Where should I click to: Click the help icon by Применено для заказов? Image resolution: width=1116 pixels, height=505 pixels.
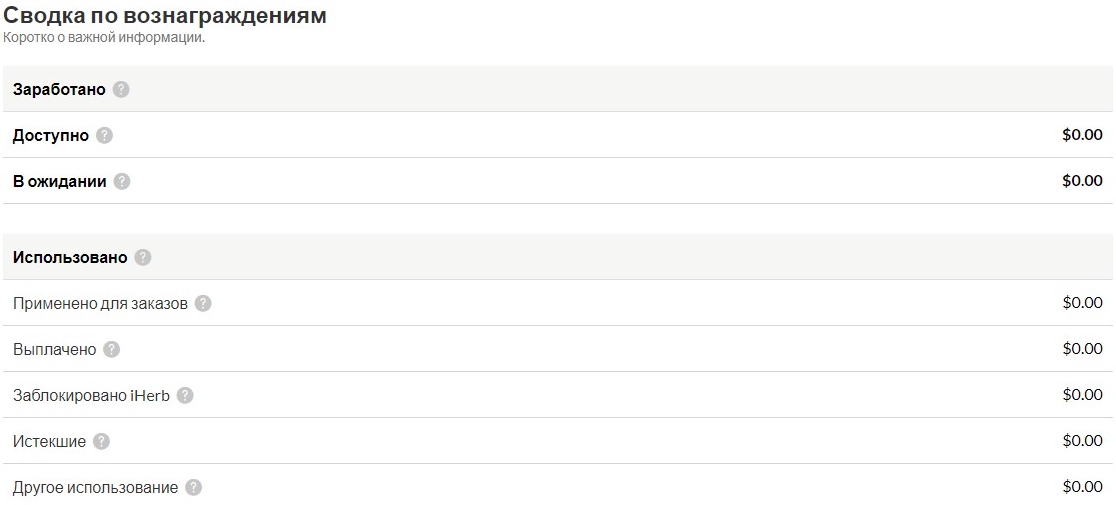[x=203, y=304]
